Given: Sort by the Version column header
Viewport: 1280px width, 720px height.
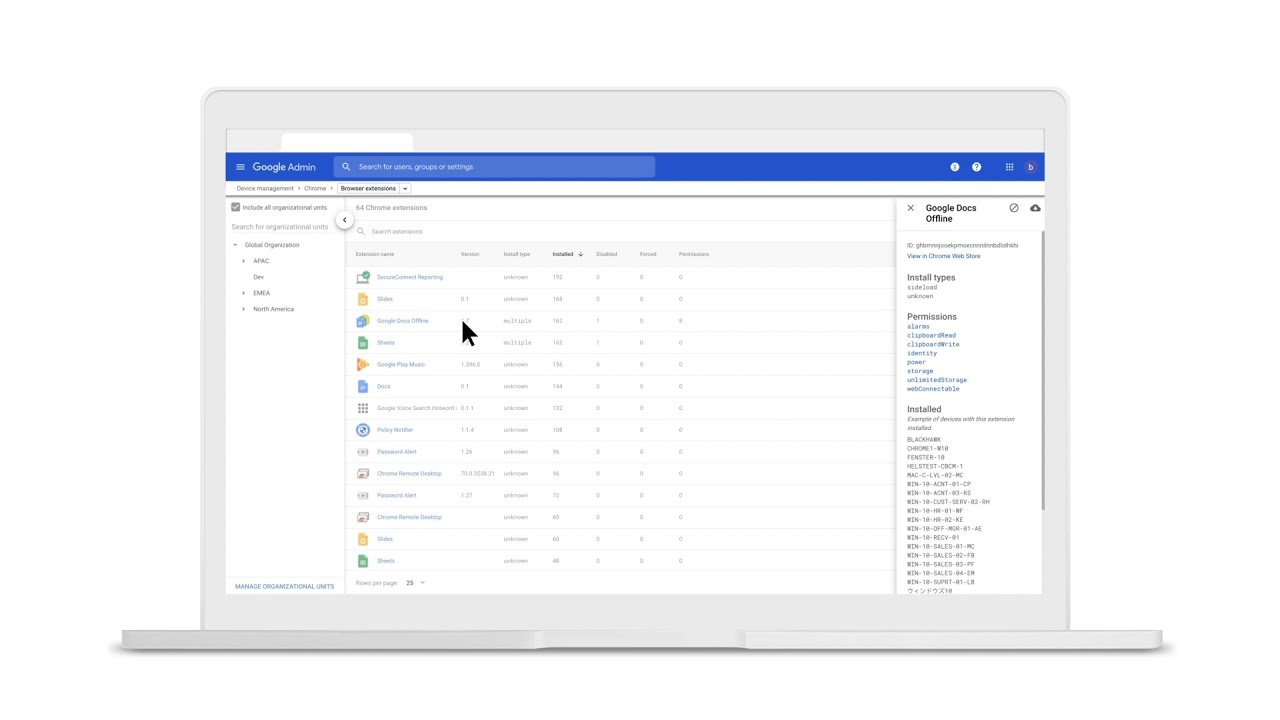Looking at the screenshot, I should tap(469, 254).
